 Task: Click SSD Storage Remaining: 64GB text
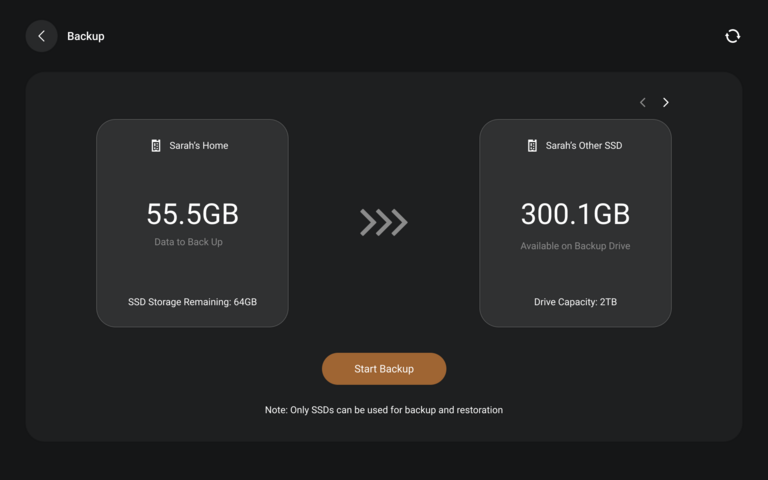[192, 302]
